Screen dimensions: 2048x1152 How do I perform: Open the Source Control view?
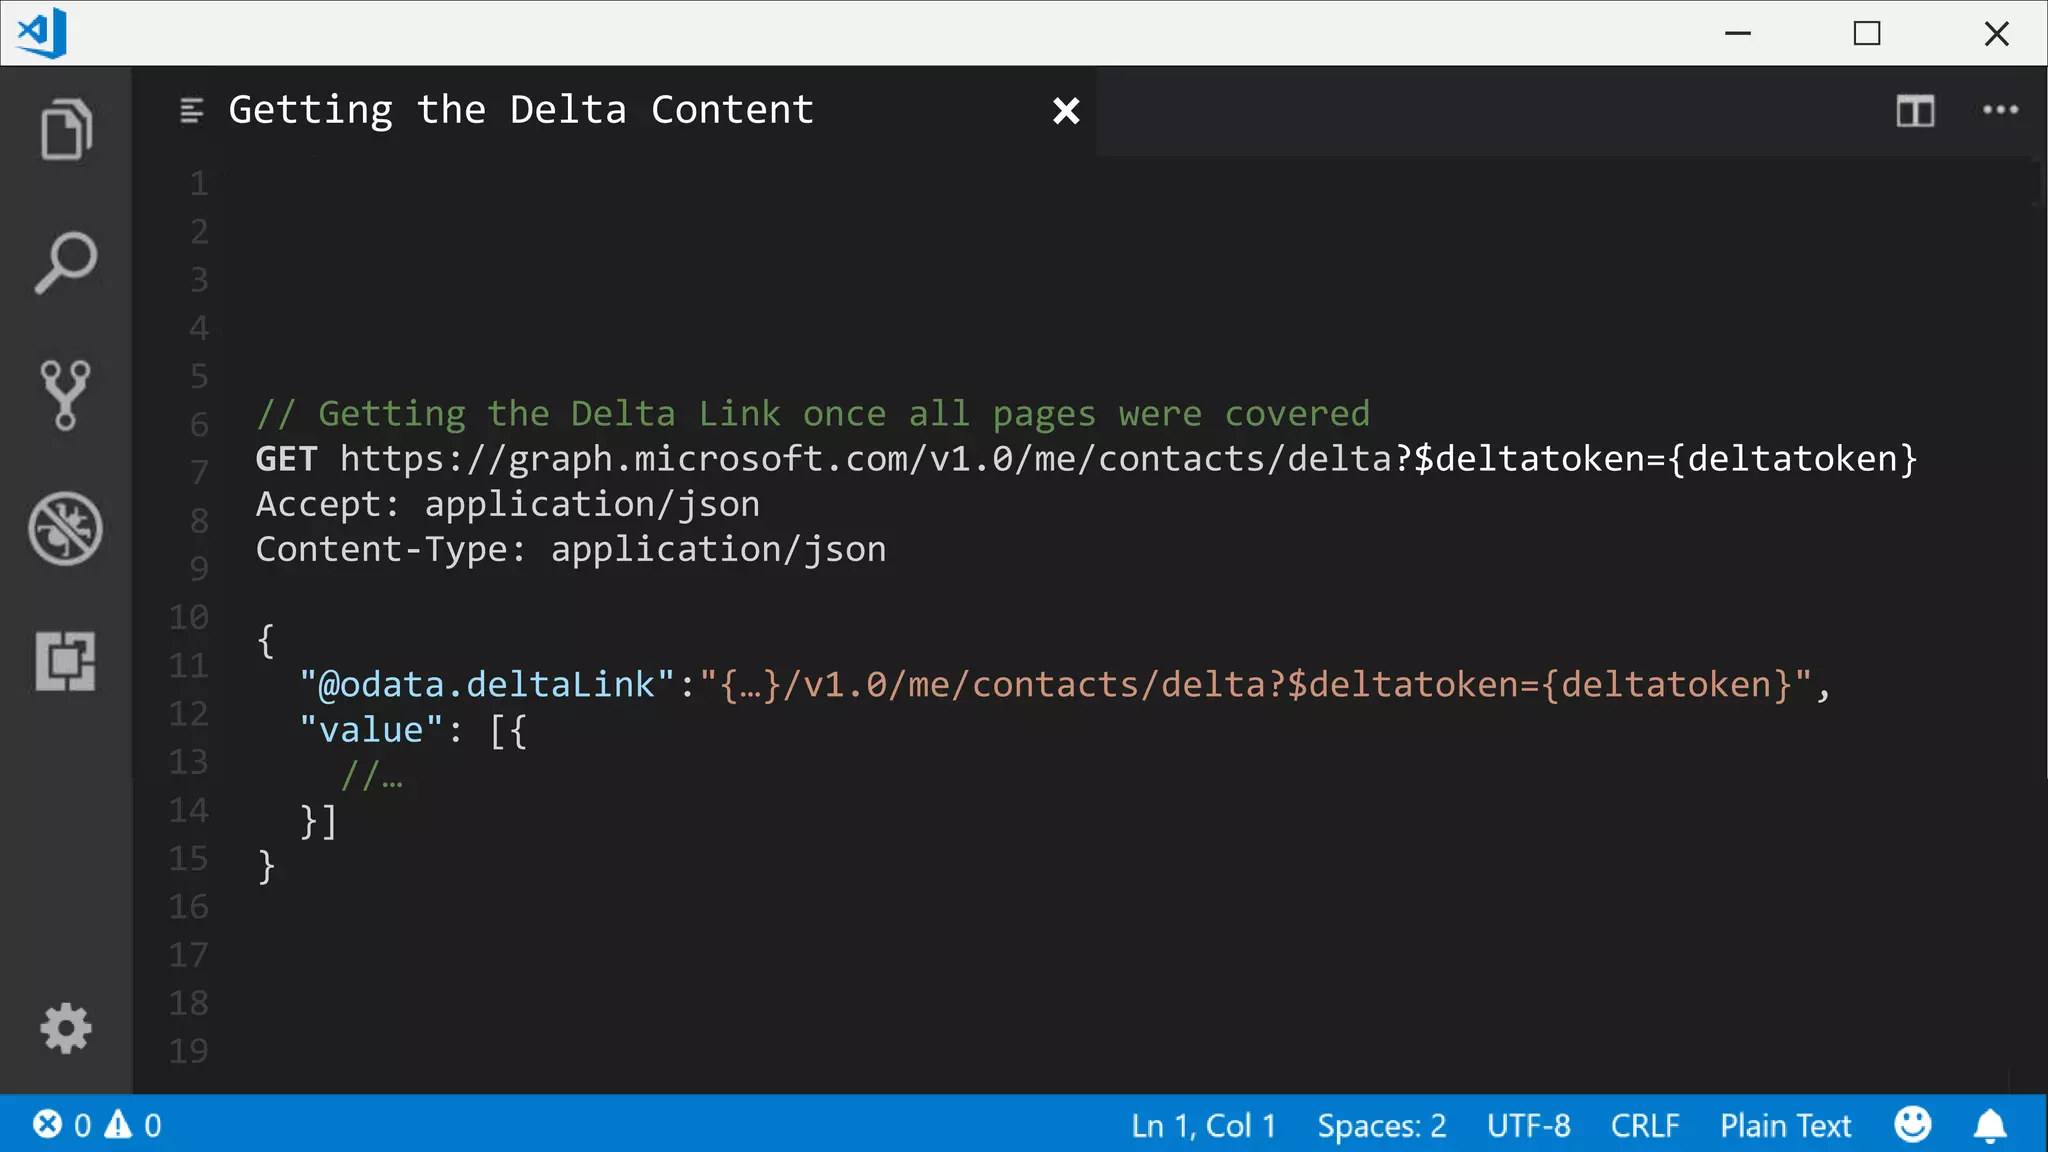pyautogui.click(x=66, y=395)
